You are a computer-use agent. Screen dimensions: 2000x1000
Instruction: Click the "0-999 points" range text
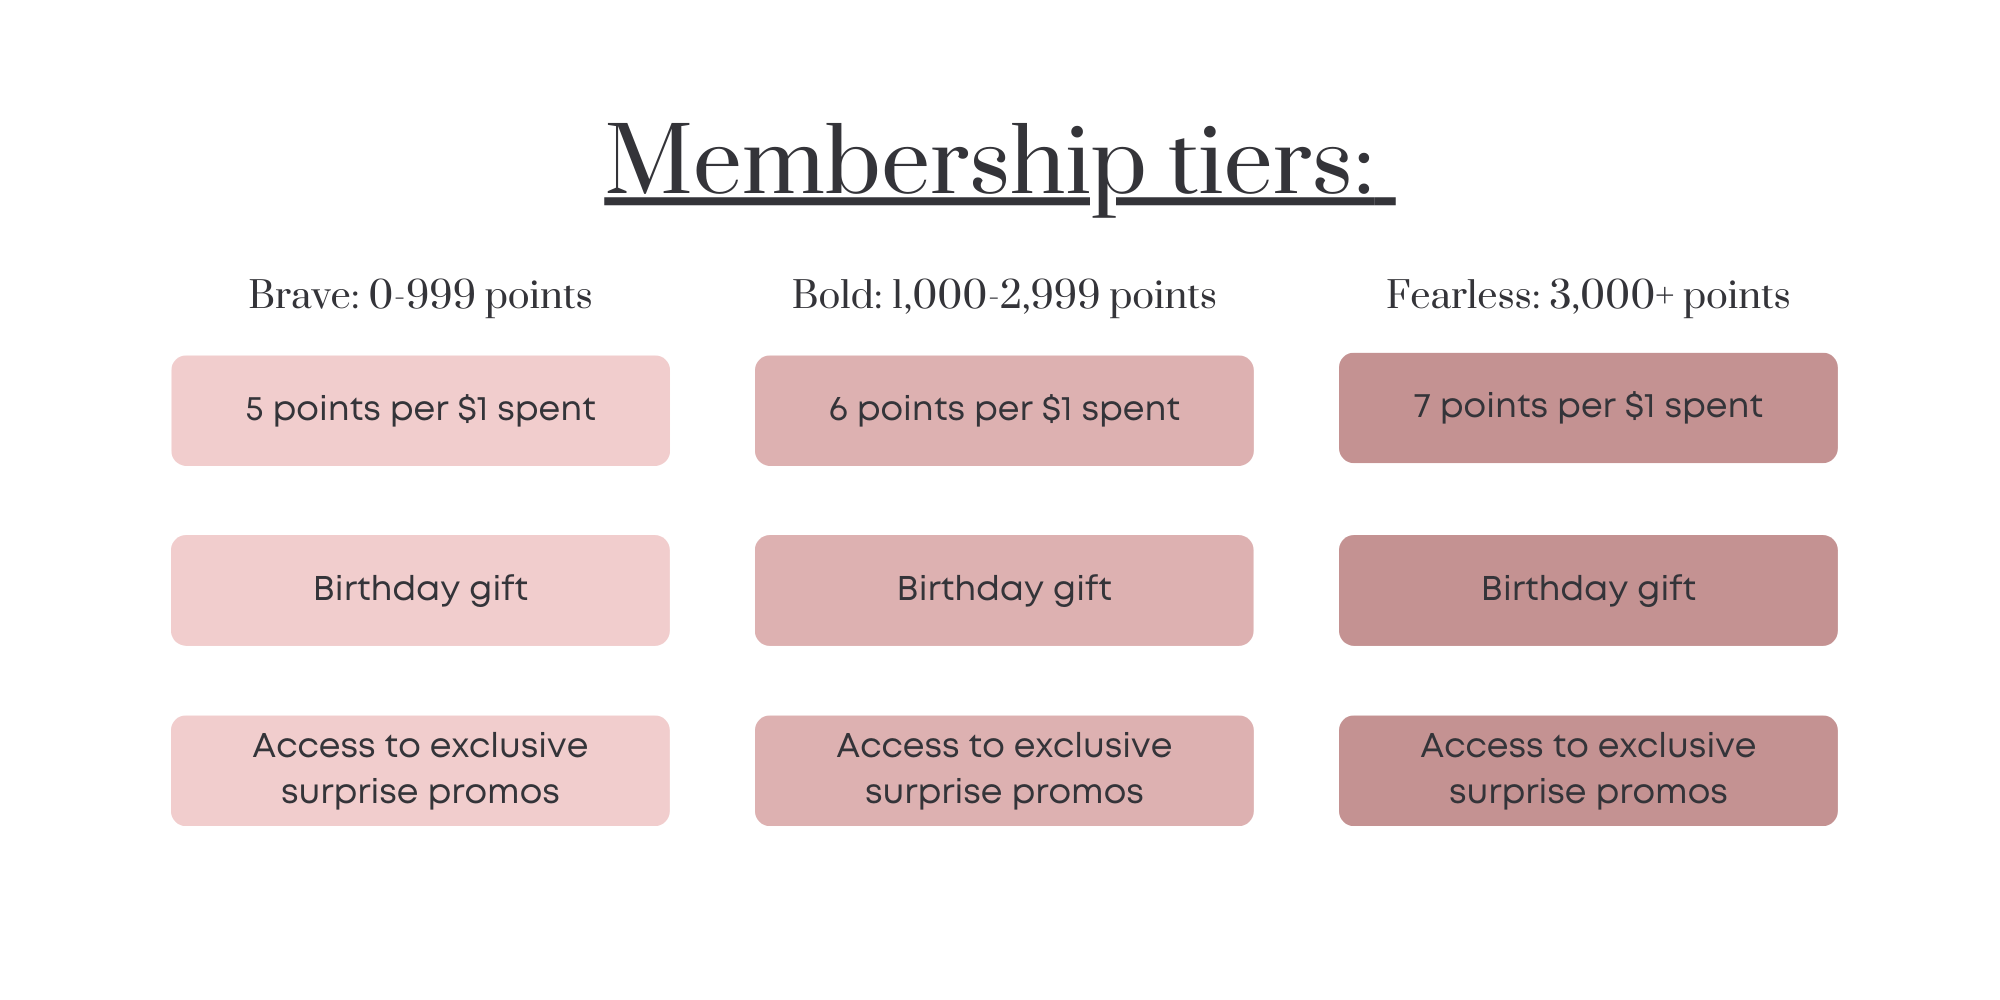click(x=480, y=295)
